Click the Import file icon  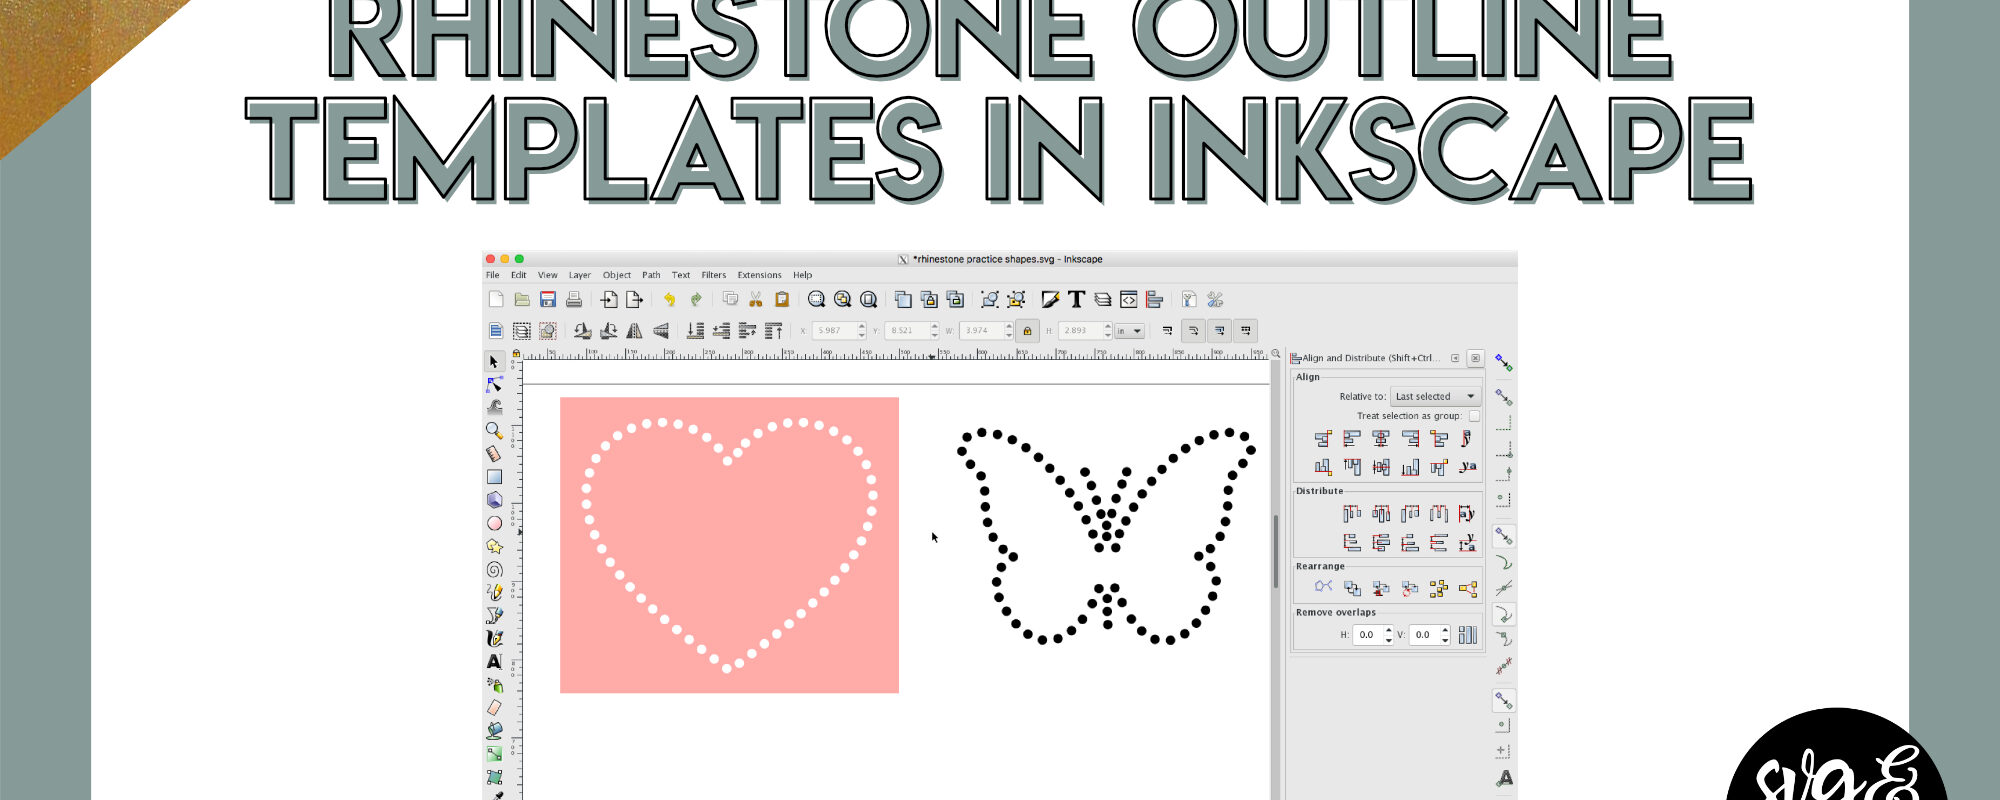click(x=608, y=299)
